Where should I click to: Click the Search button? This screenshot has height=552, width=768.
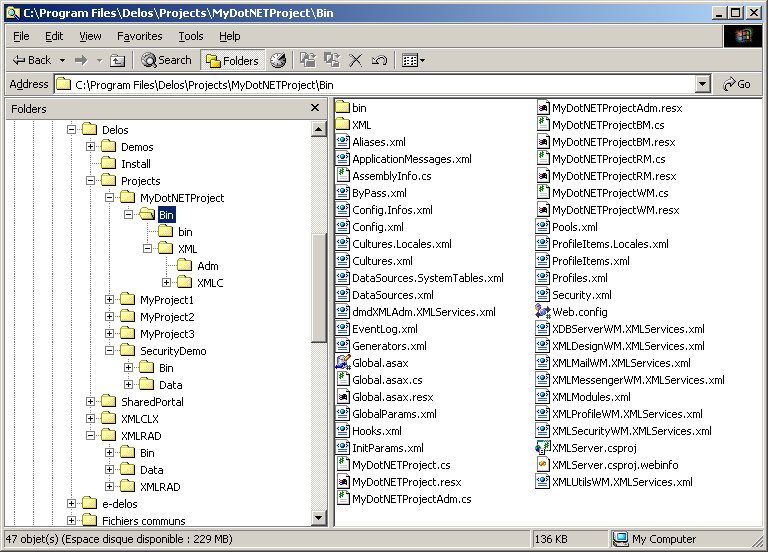pyautogui.click(x=166, y=60)
